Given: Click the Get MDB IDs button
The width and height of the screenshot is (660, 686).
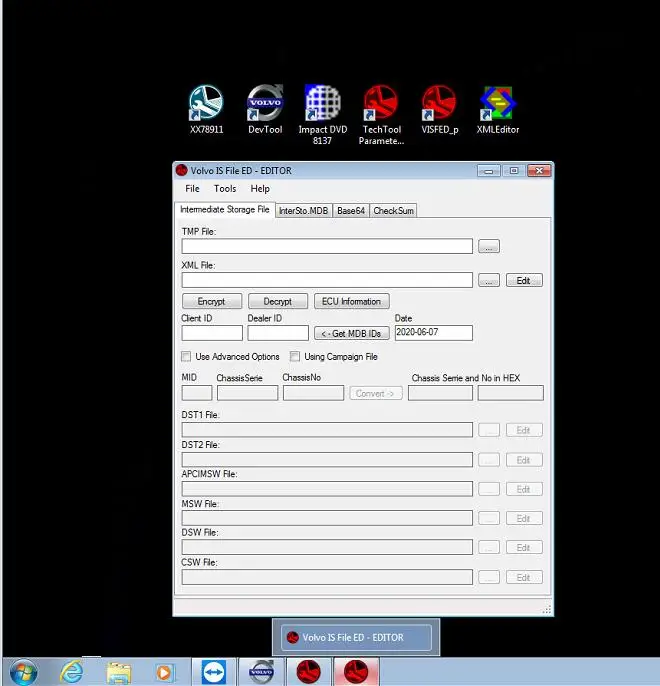Looking at the screenshot, I should tap(352, 333).
